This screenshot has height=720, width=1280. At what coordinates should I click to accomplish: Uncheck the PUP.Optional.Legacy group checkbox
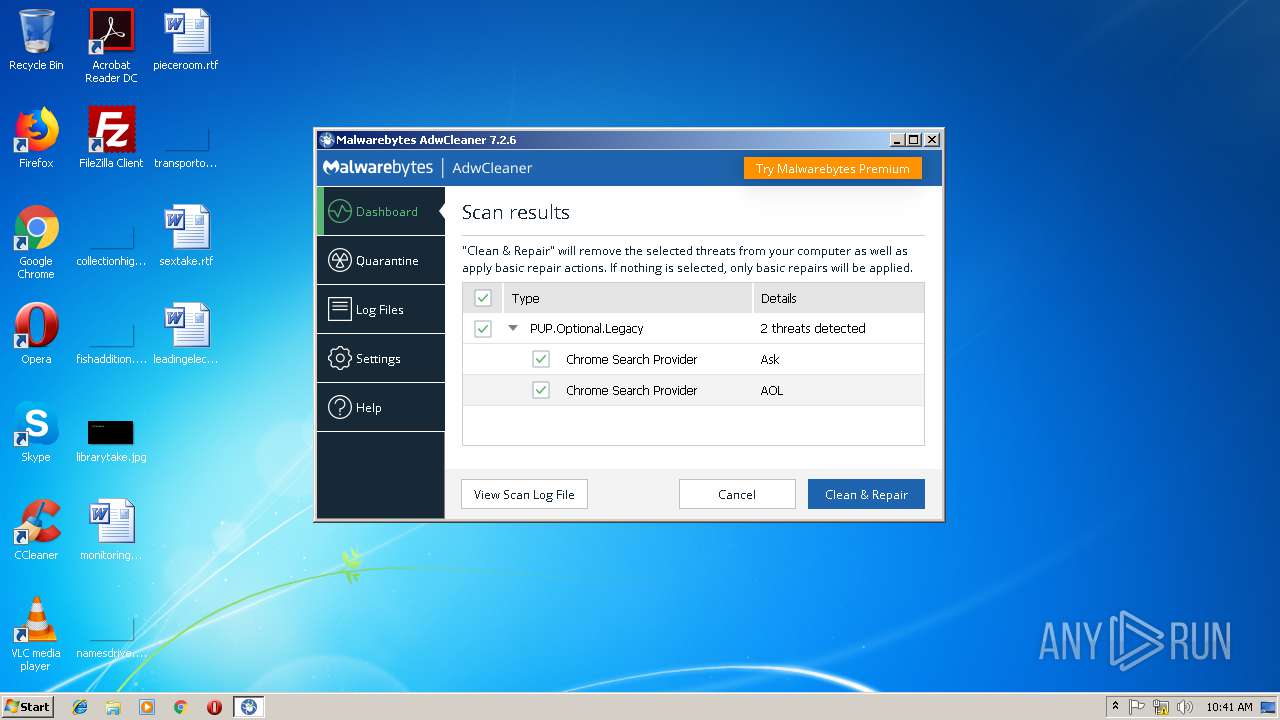483,328
